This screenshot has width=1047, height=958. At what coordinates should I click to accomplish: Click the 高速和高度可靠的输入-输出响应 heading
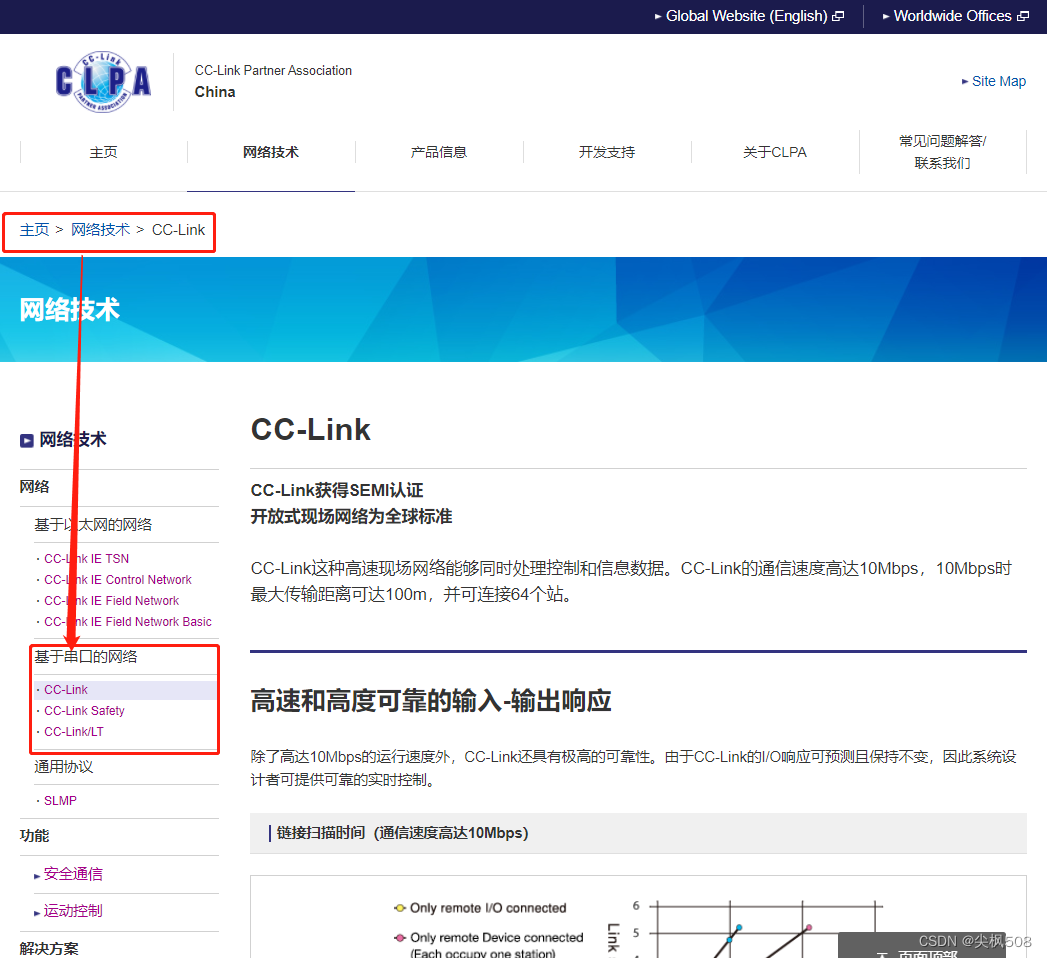tap(431, 701)
